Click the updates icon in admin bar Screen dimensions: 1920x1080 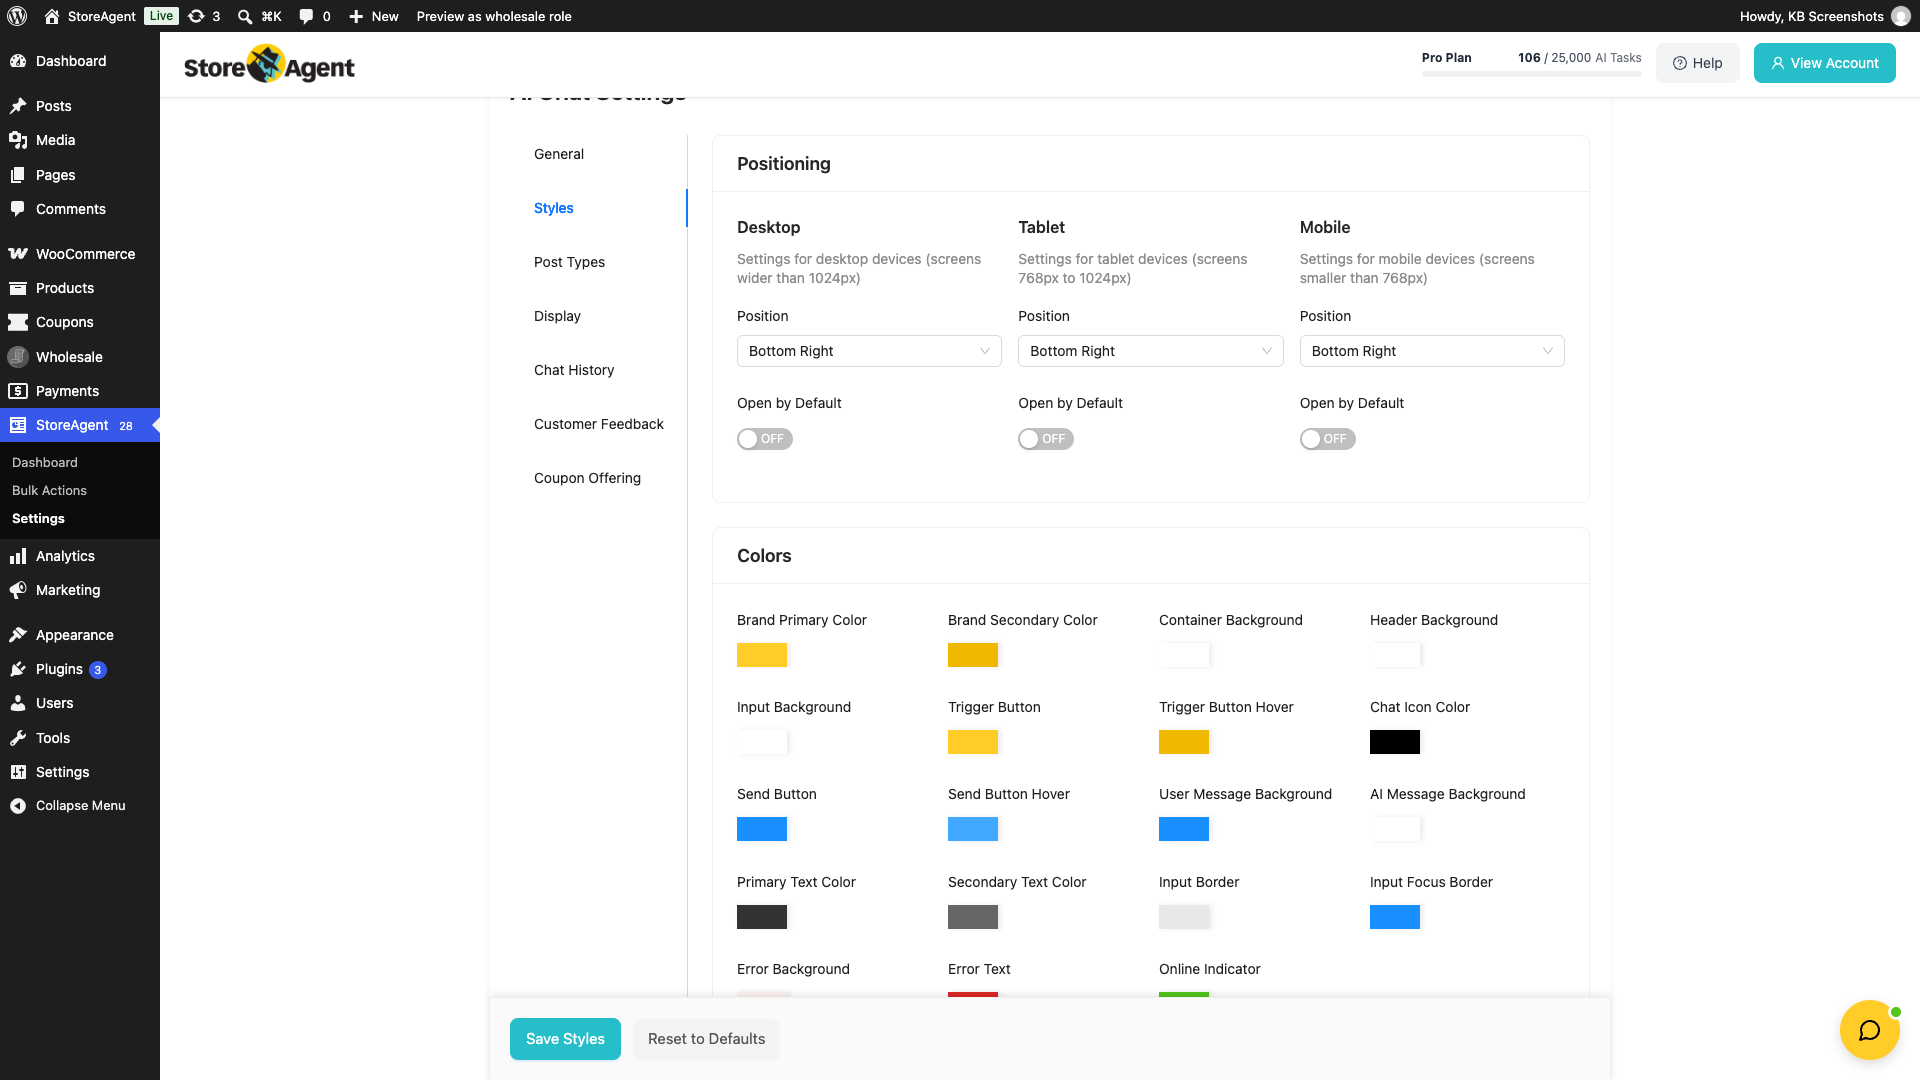(197, 16)
